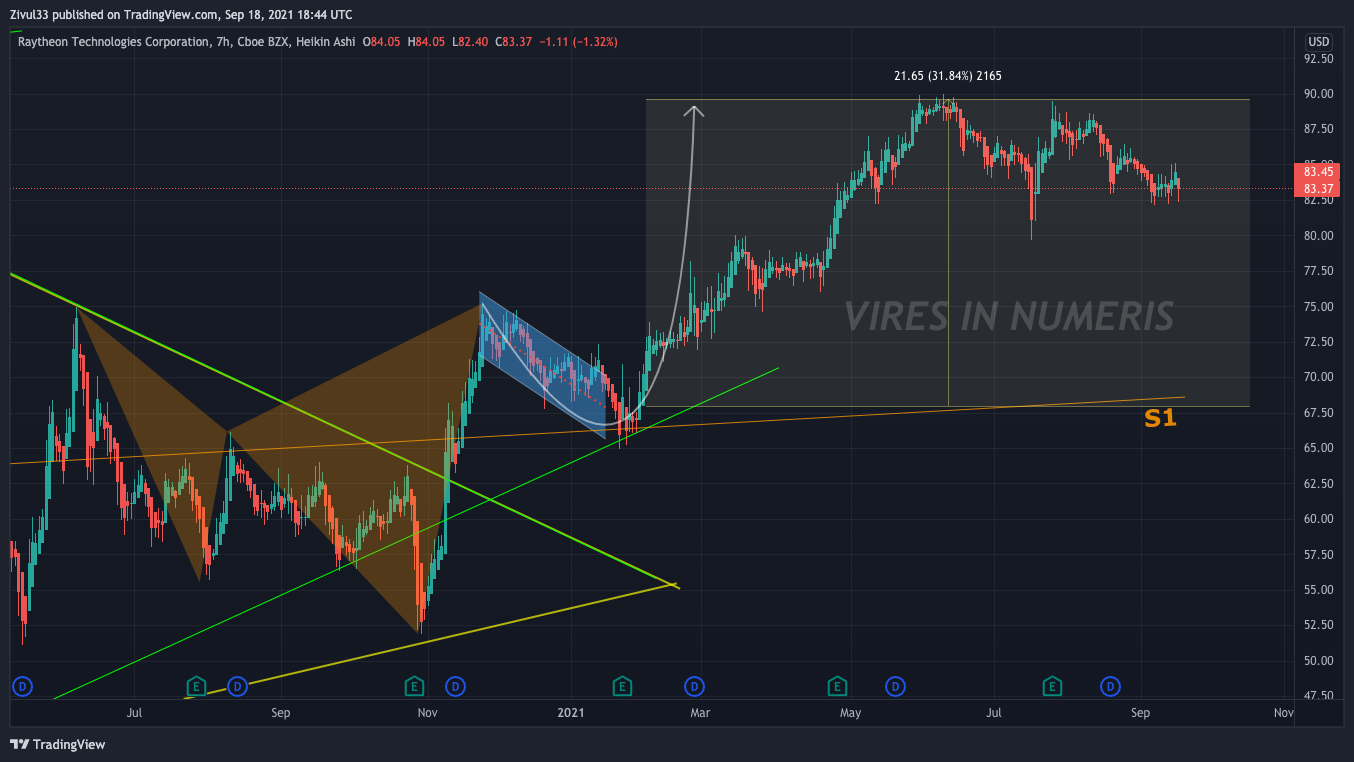Image resolution: width=1354 pixels, height=762 pixels.
Task: Click the −1.11 (−1.32%) change value
Action: (578, 42)
